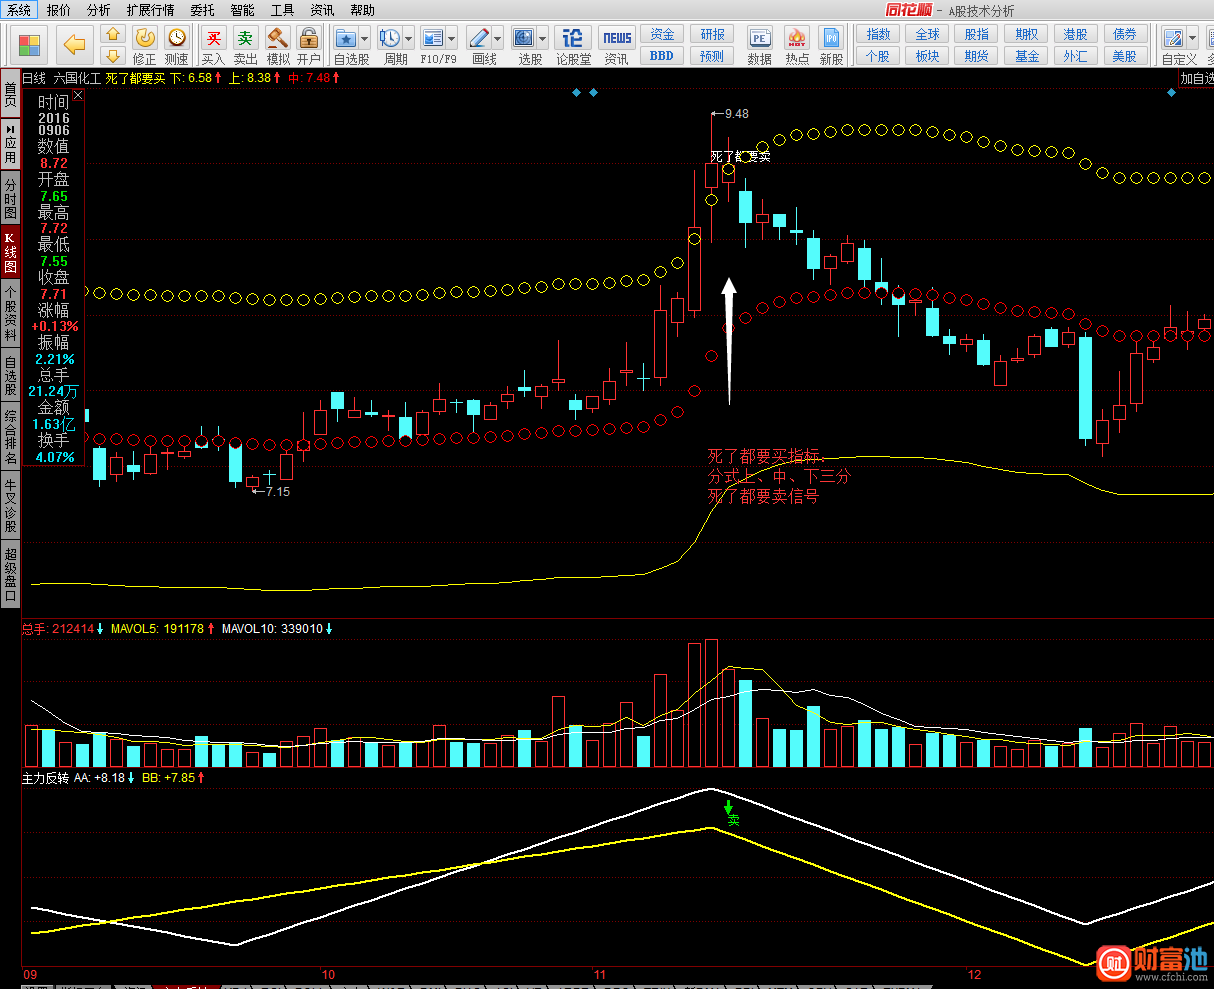The image size is (1214, 989).
Task: Click the 指数 button
Action: pyautogui.click(x=878, y=34)
